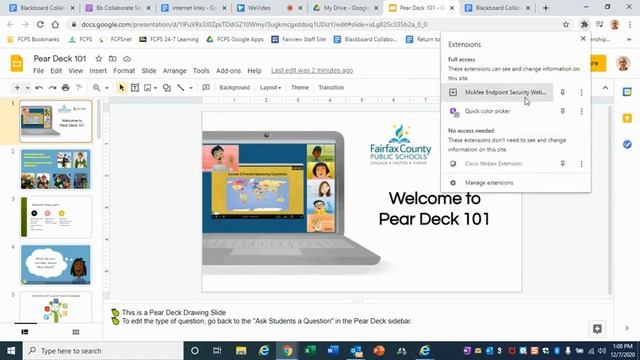Choose the Select cursor tool

[121, 88]
